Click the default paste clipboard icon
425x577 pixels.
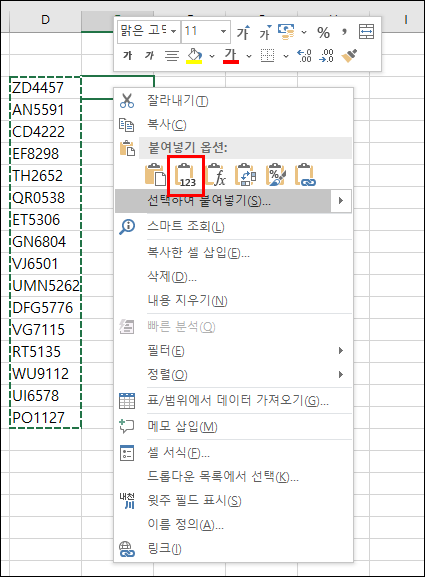click(x=156, y=175)
